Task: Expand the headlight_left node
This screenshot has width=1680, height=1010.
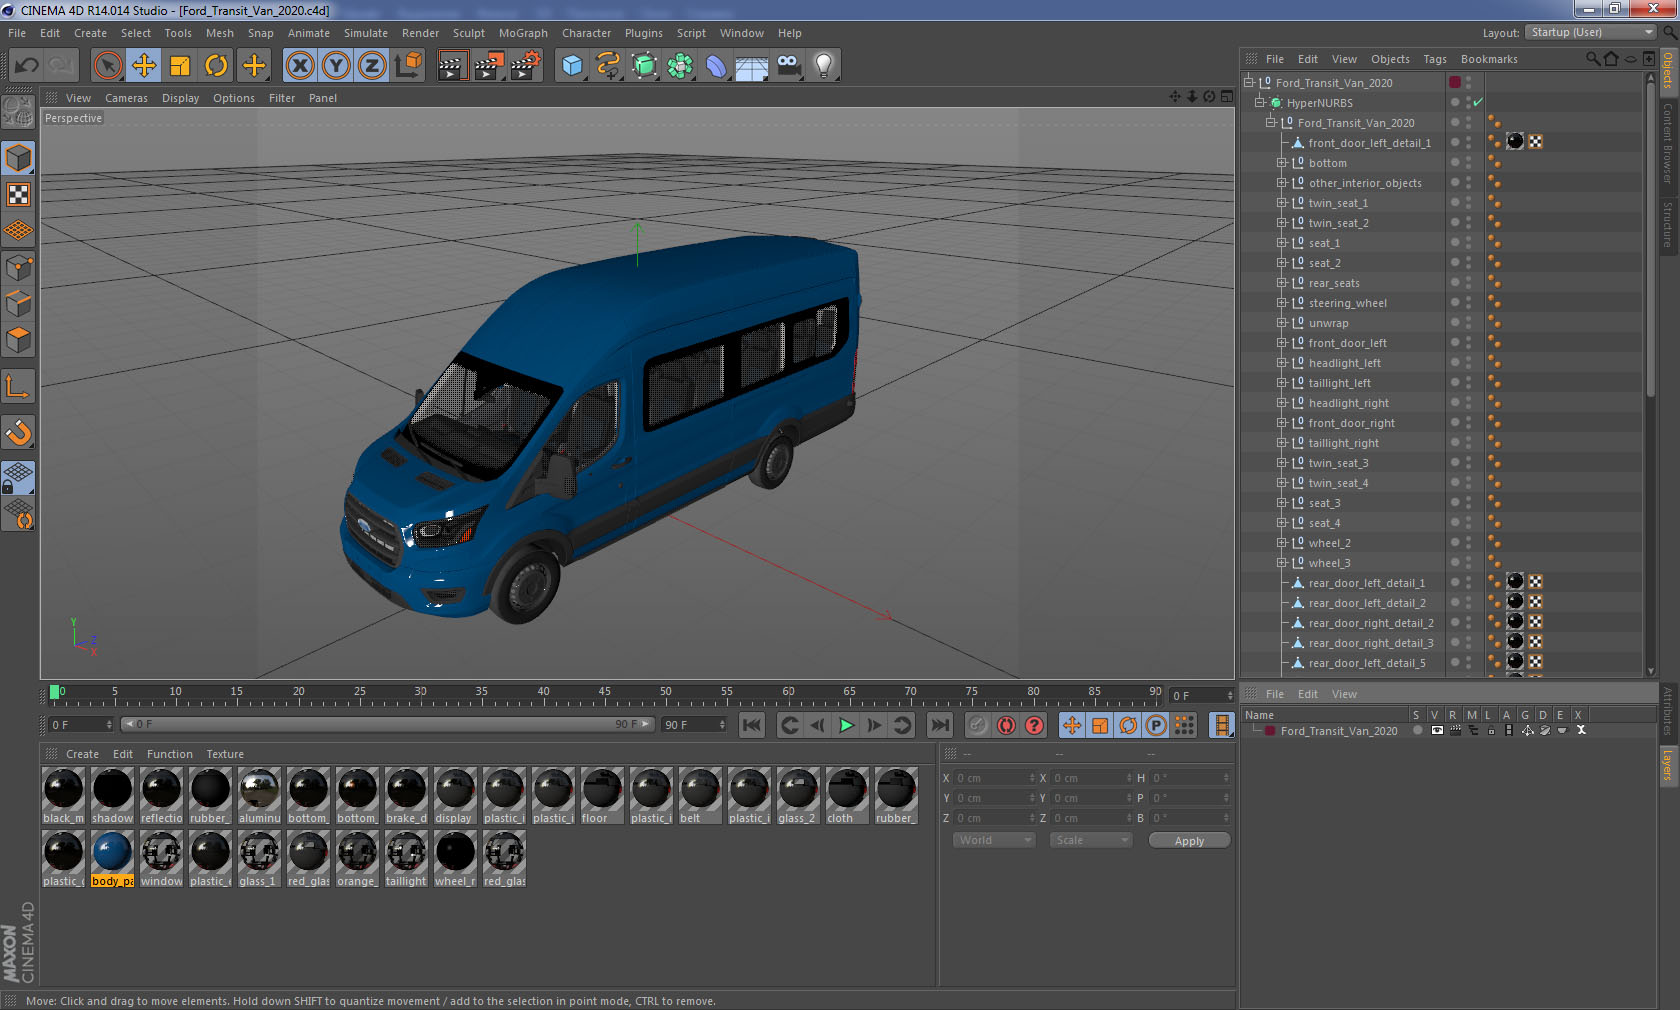Action: (1282, 362)
